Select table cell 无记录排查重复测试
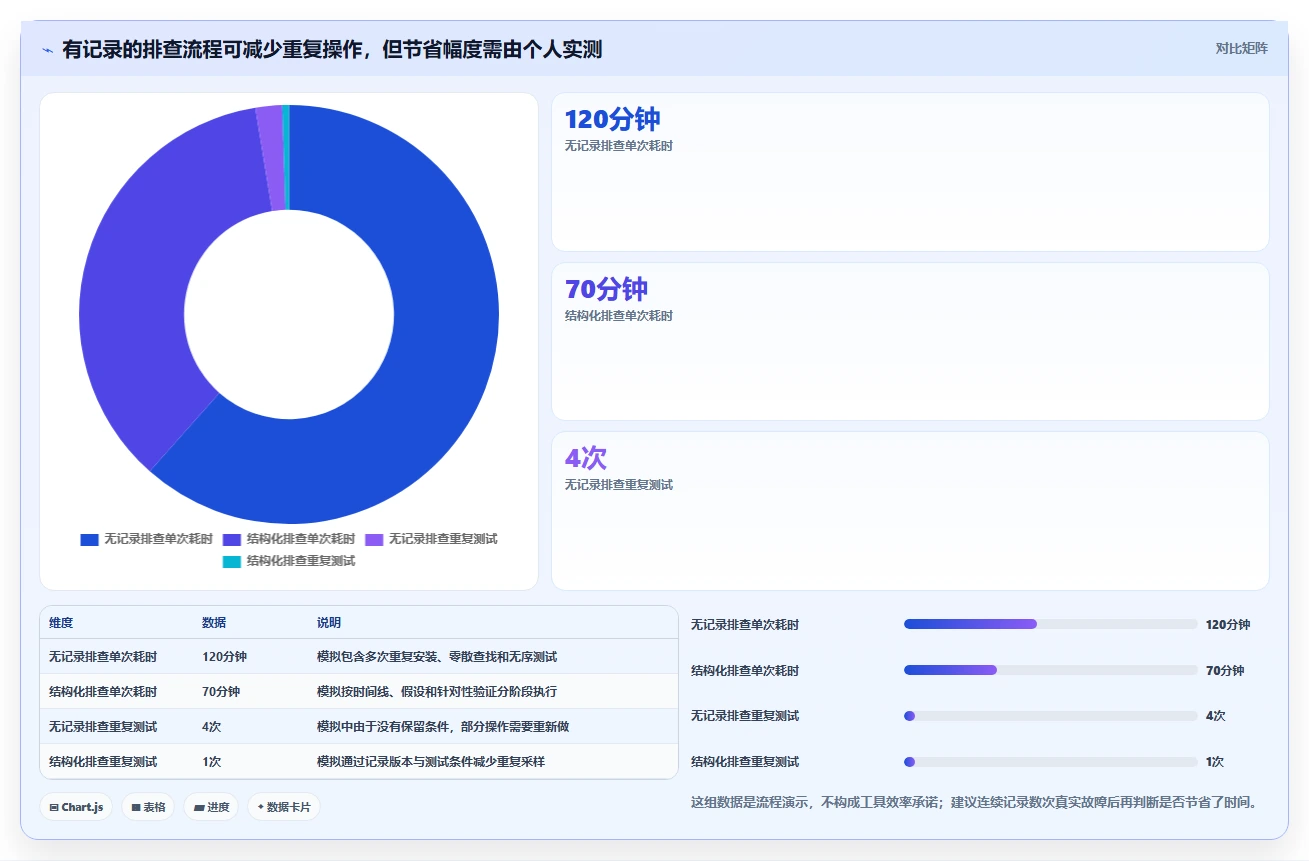 point(103,727)
